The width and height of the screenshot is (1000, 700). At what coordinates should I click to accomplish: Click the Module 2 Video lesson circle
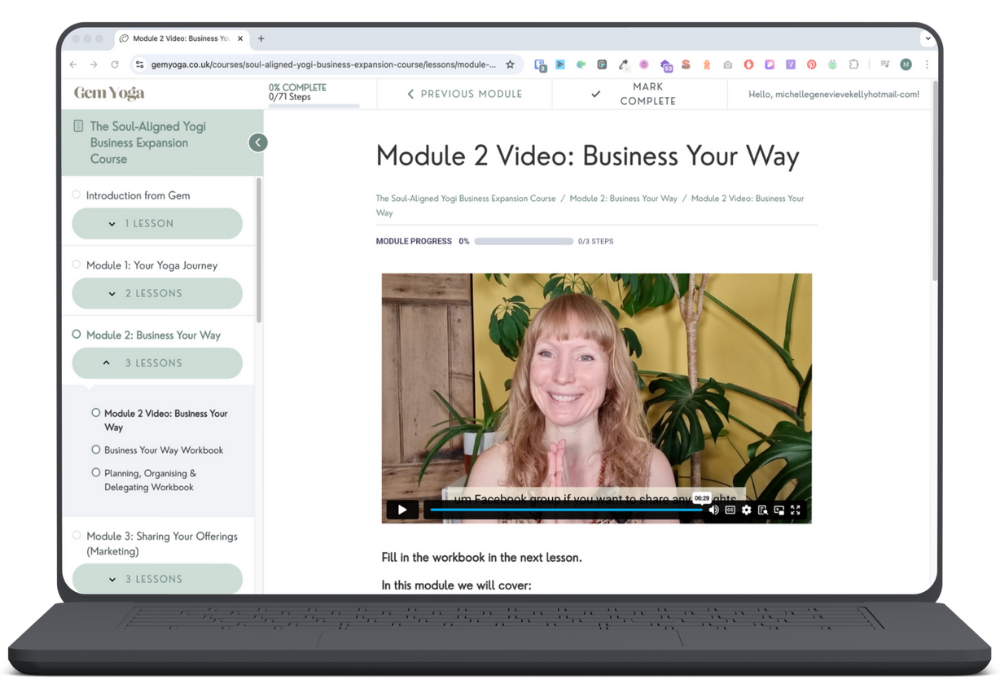coord(96,413)
